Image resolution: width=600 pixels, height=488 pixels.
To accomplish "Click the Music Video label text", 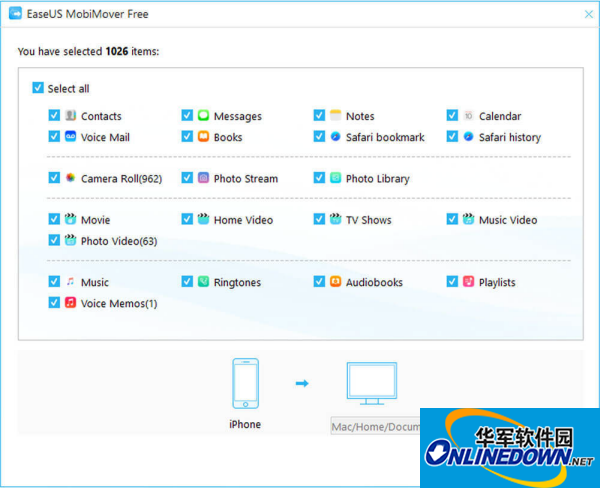I will coord(508,220).
